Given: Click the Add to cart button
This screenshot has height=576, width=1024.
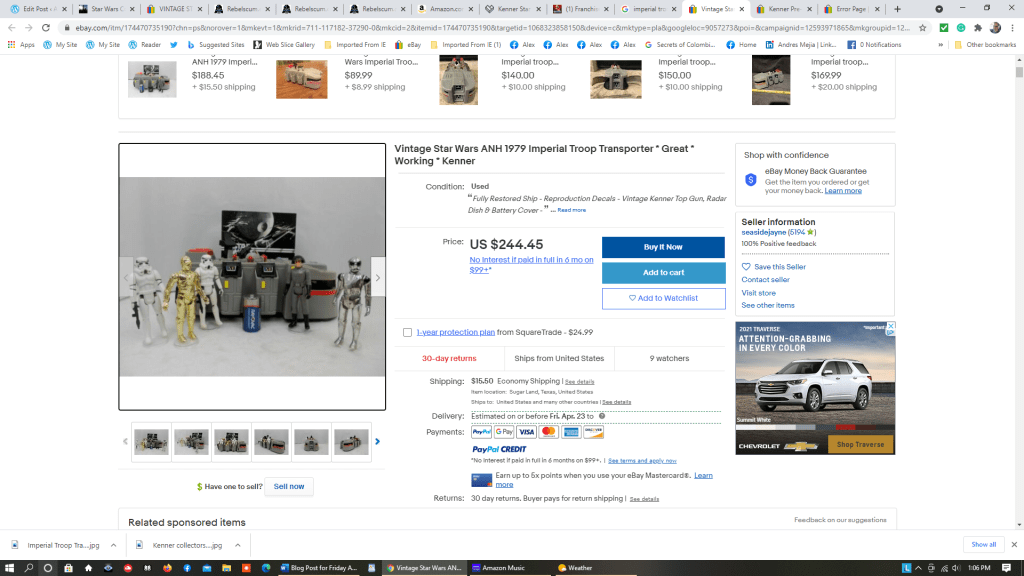Looking at the screenshot, I should coord(663,273).
